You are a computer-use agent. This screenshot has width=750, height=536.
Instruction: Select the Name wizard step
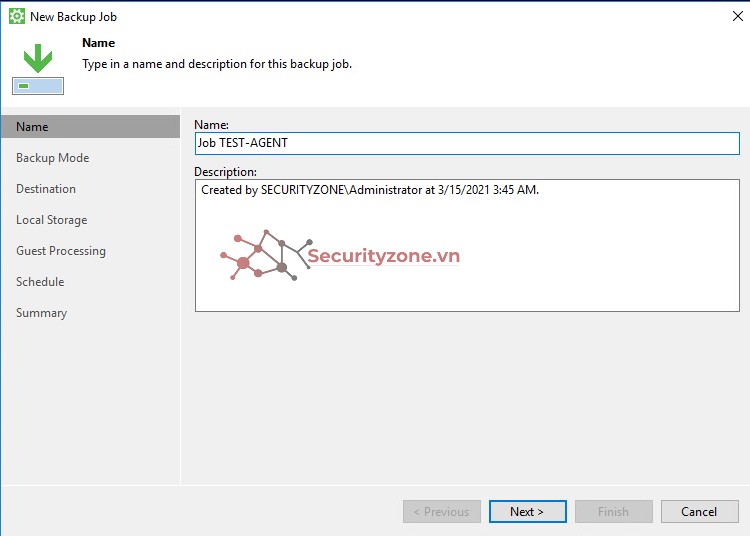[x=90, y=127]
